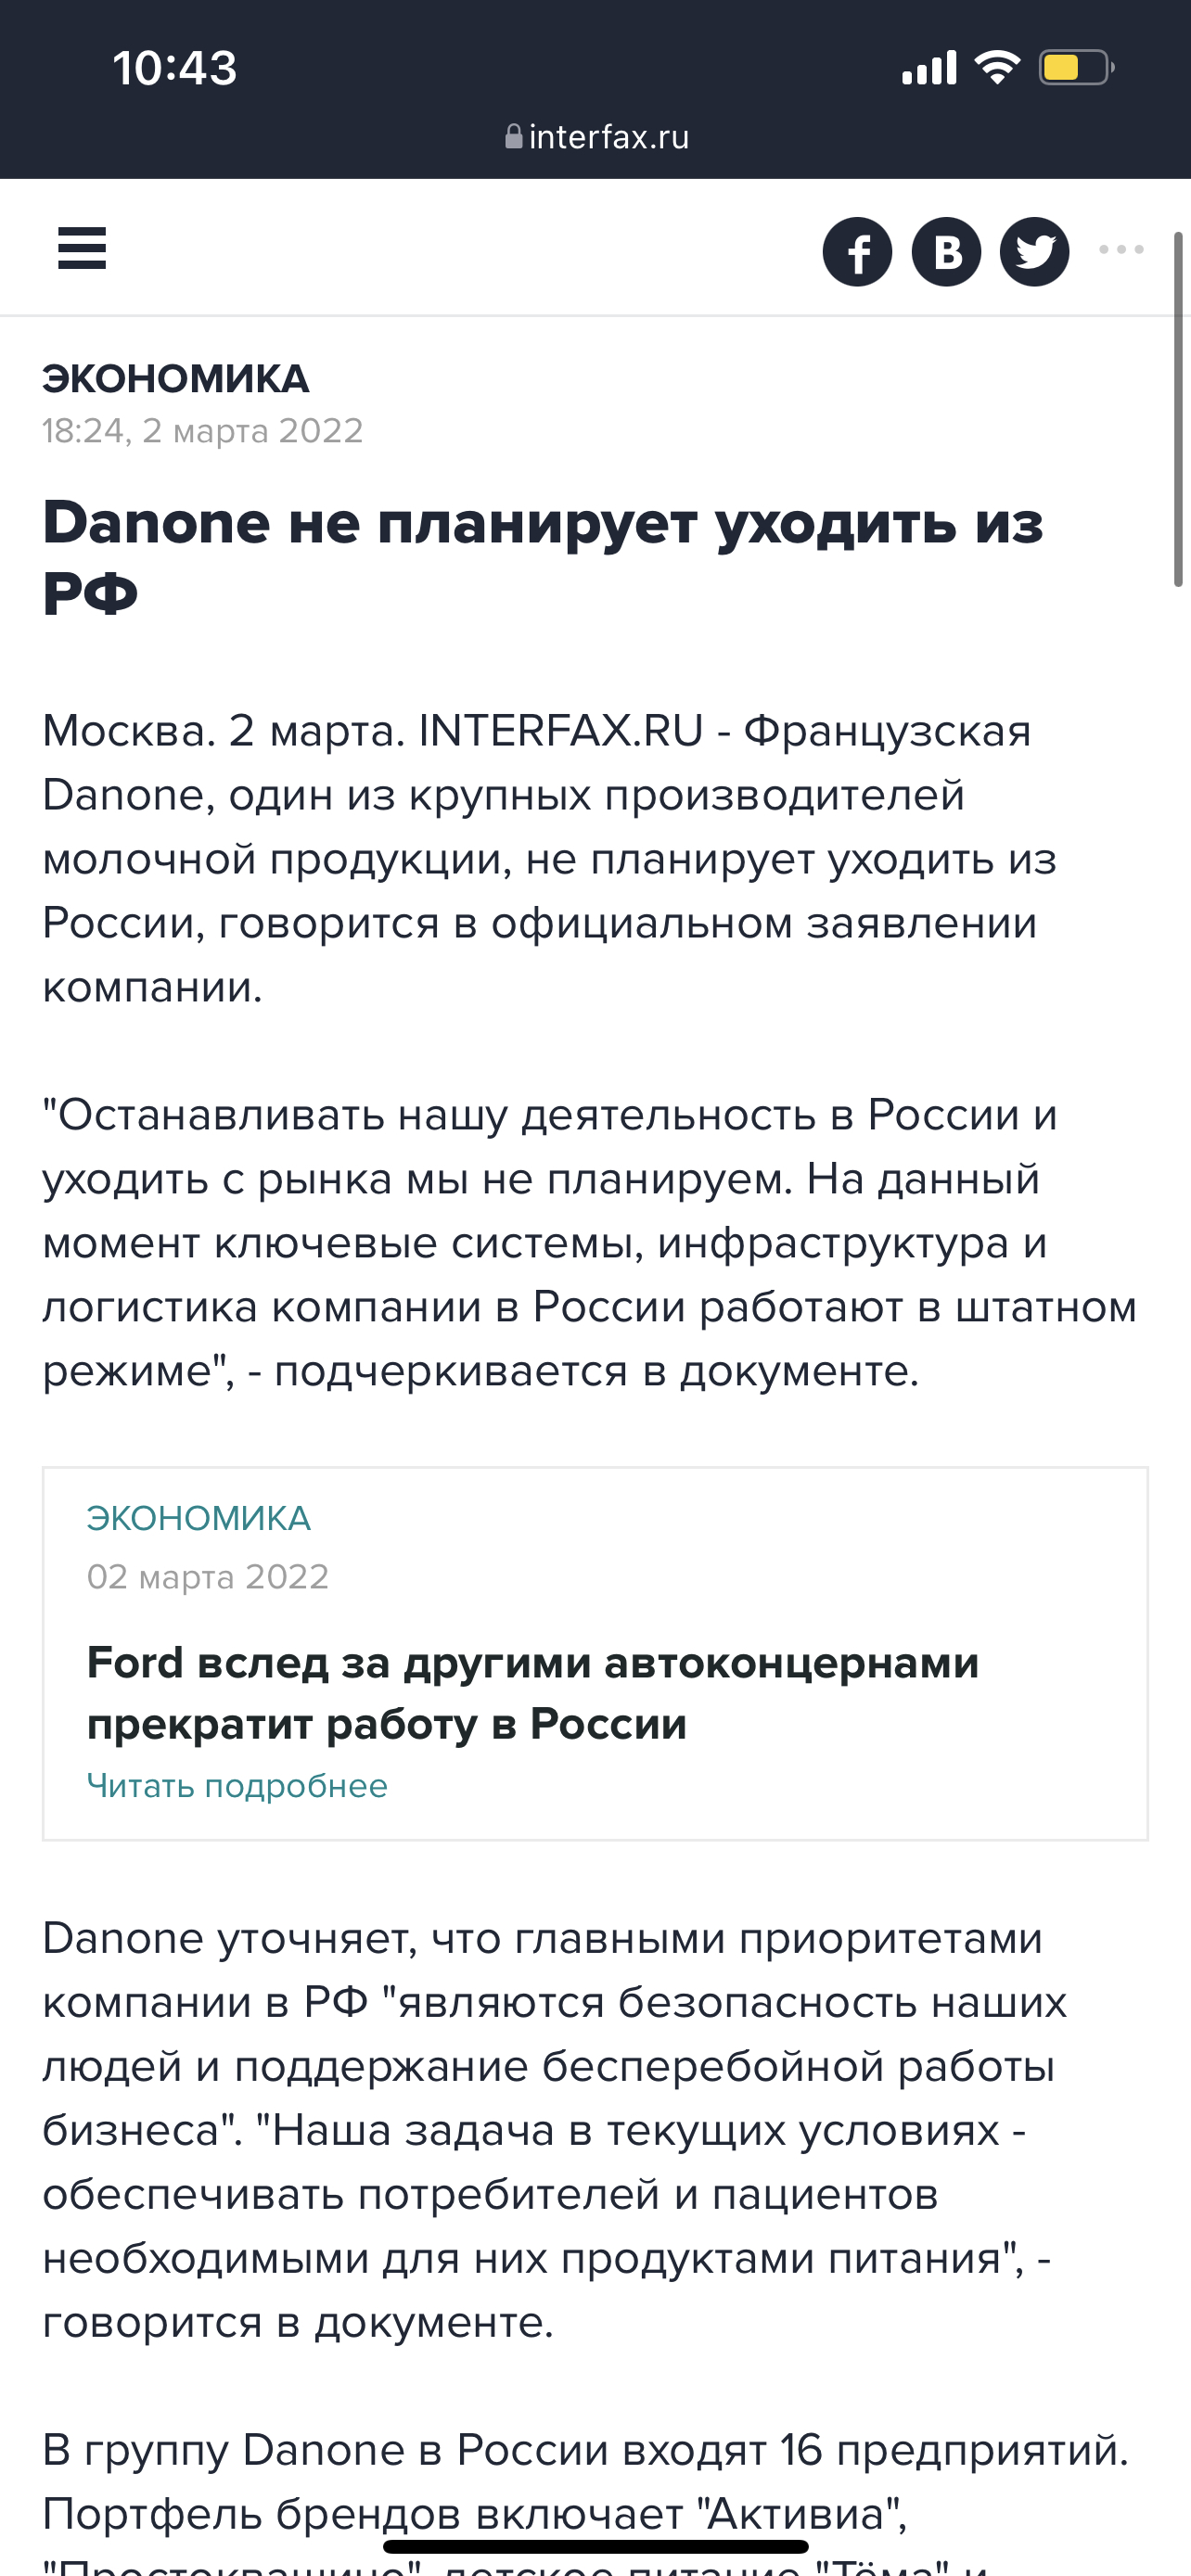Image resolution: width=1191 pixels, height=2576 pixels.
Task: Open the teal ЭКОНОМИКА category in related card
Action: (x=199, y=1518)
